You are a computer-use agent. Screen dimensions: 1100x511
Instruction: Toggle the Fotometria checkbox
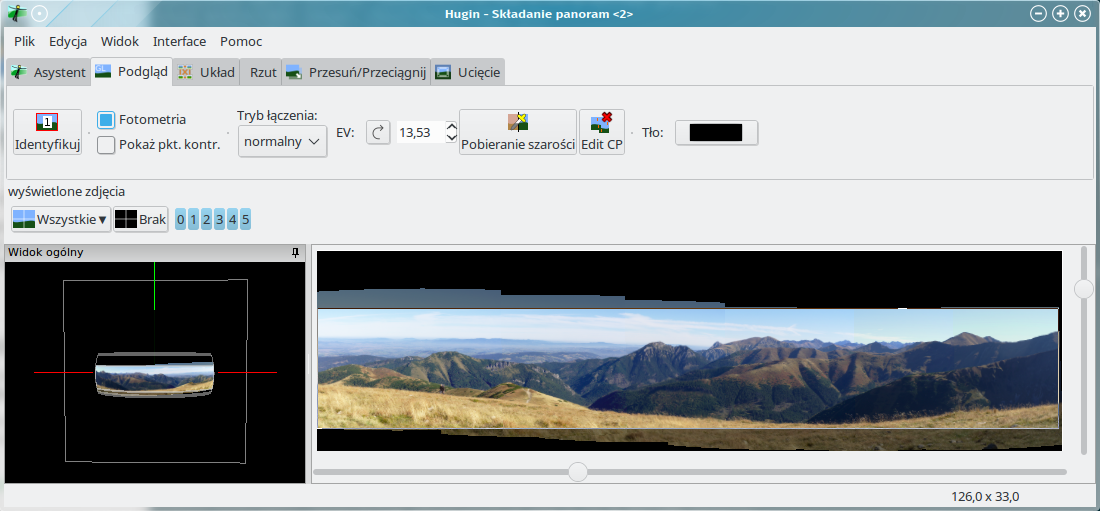pyautogui.click(x=106, y=120)
